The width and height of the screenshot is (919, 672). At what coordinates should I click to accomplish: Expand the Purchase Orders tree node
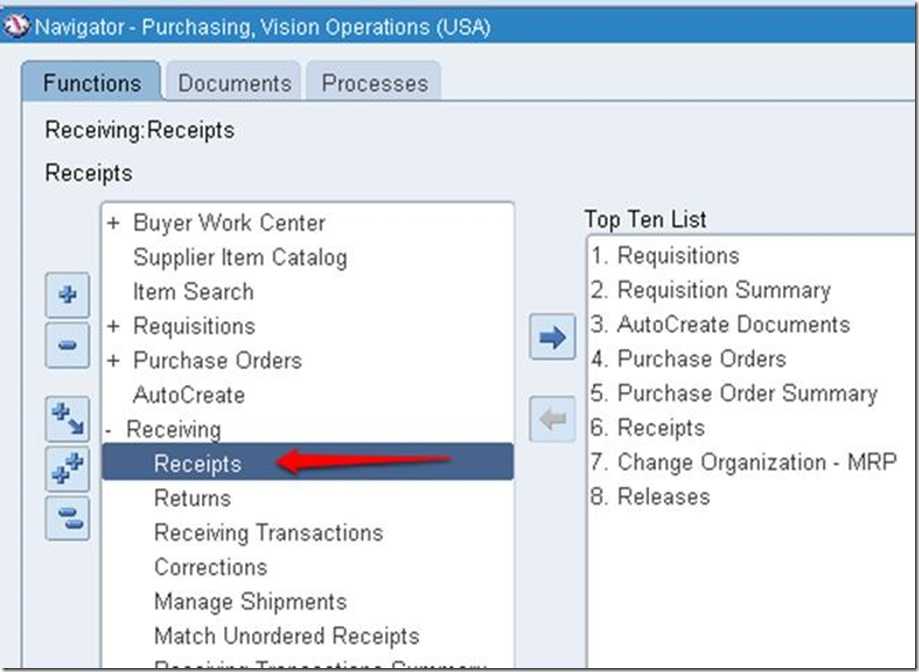coord(113,361)
